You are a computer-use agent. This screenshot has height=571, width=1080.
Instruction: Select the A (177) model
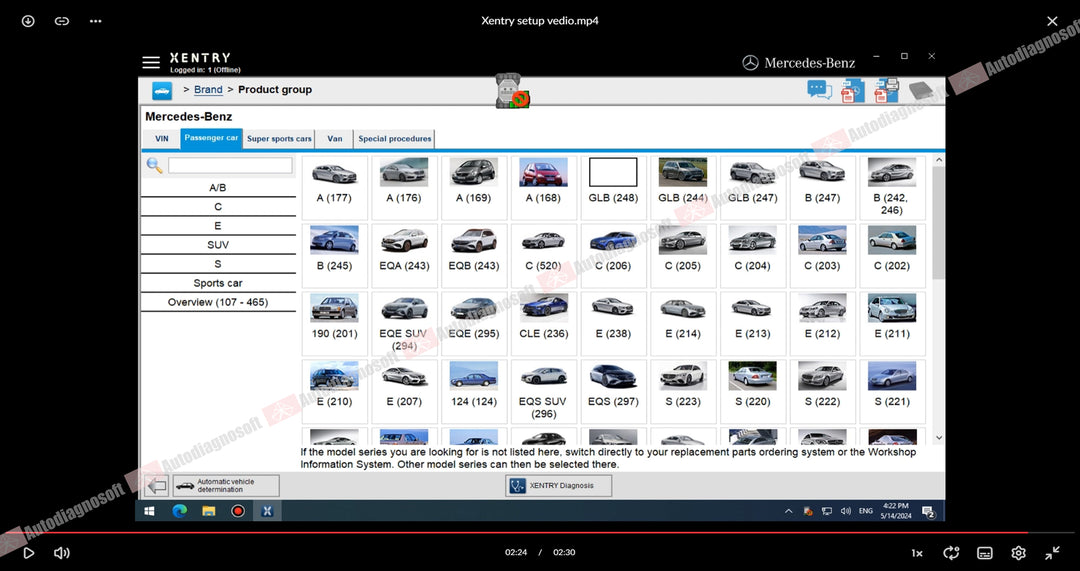334,187
